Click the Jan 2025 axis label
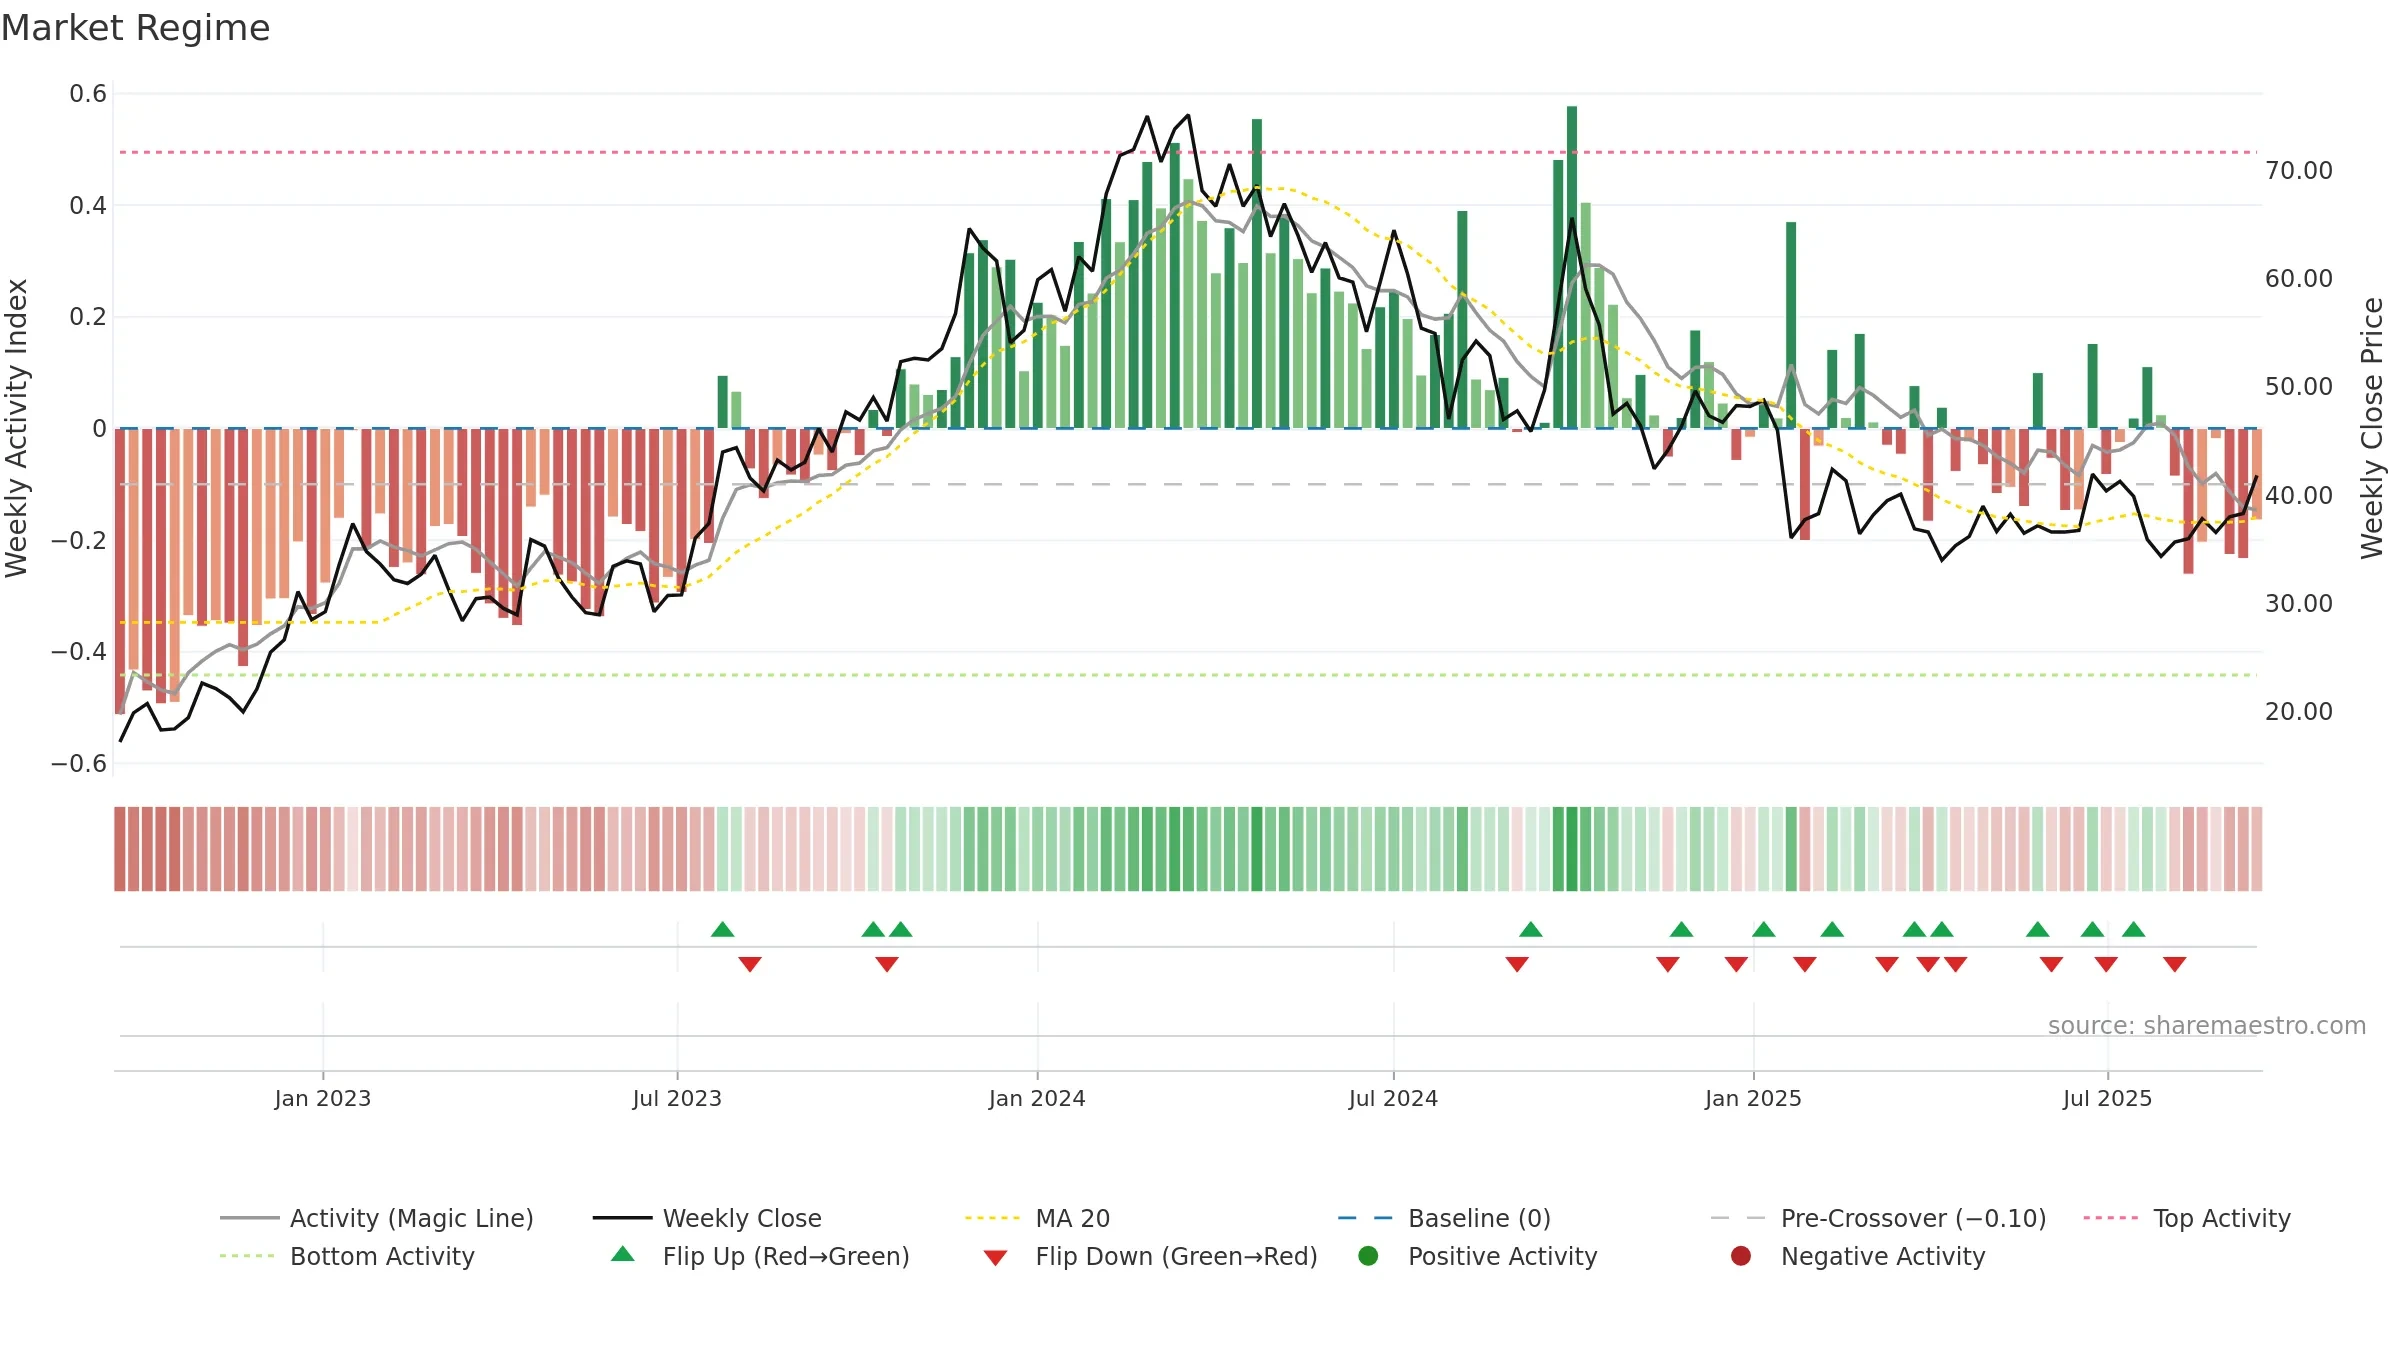The width and height of the screenshot is (2400, 1350). (x=1753, y=1098)
